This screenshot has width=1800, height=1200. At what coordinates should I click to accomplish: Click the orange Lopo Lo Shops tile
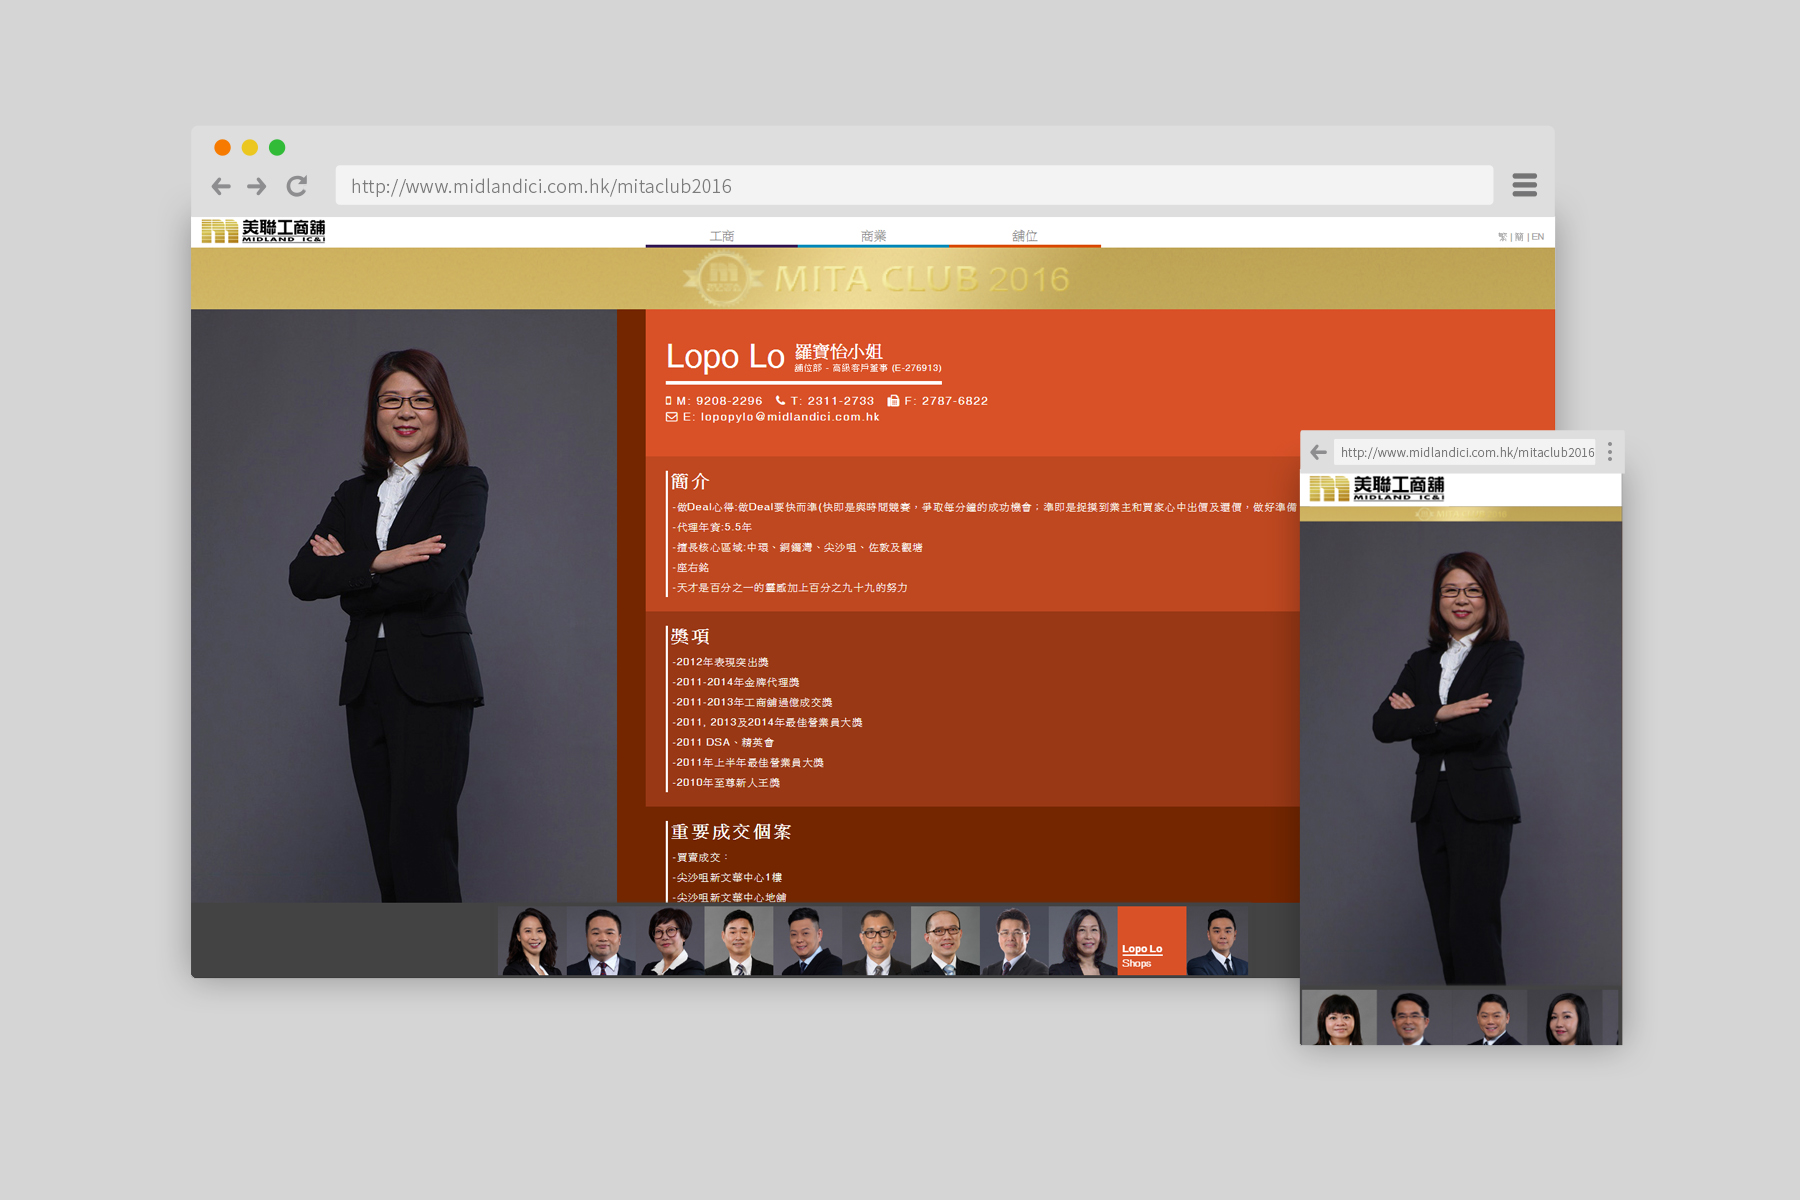1152,941
